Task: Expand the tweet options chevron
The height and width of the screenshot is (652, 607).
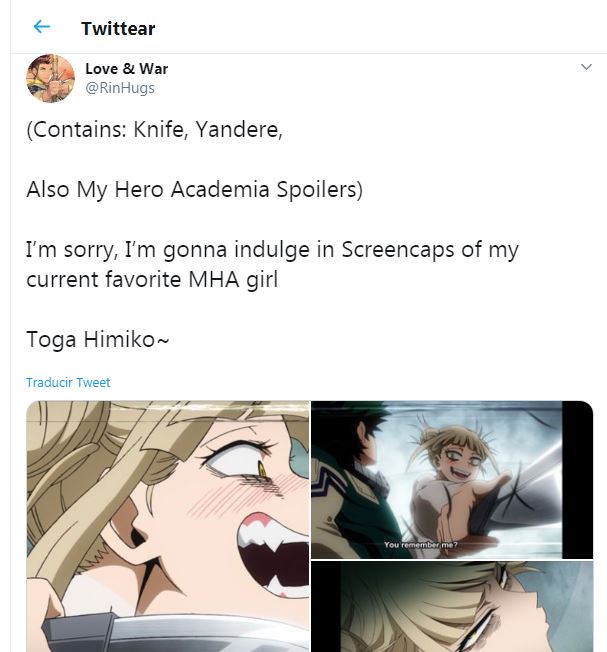Action: click(x=586, y=68)
